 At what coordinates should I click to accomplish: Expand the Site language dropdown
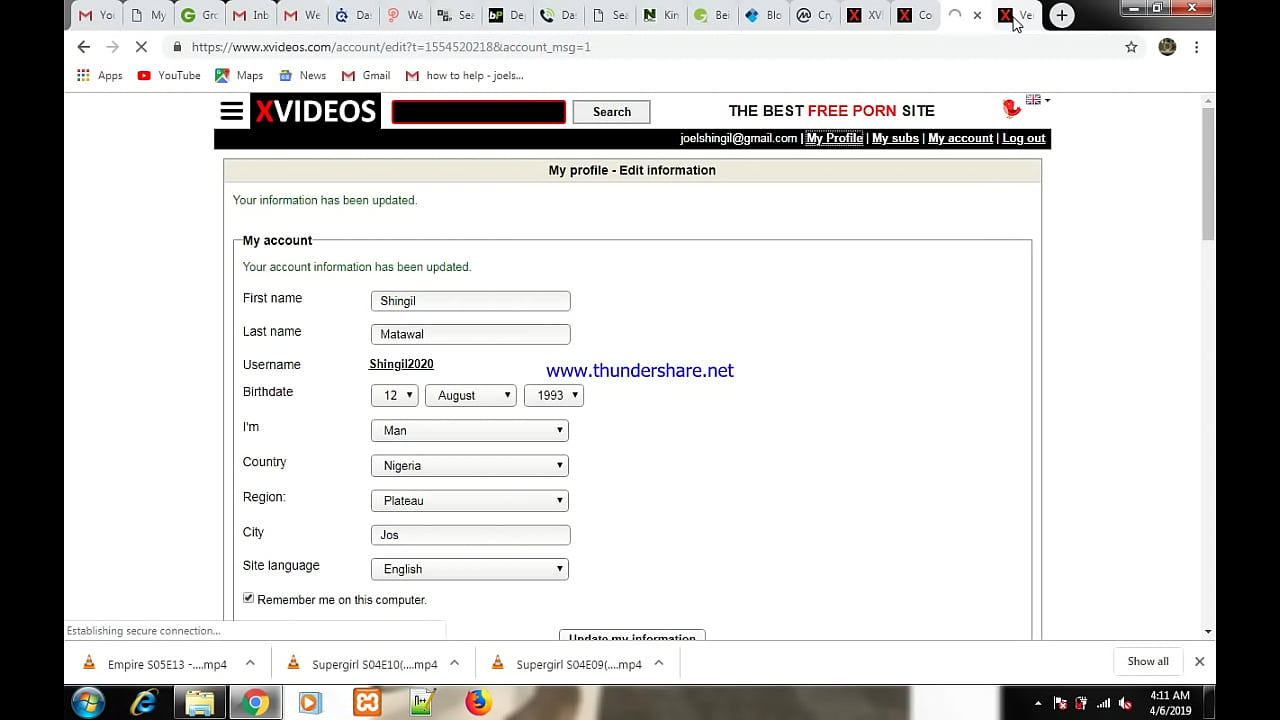coord(469,569)
